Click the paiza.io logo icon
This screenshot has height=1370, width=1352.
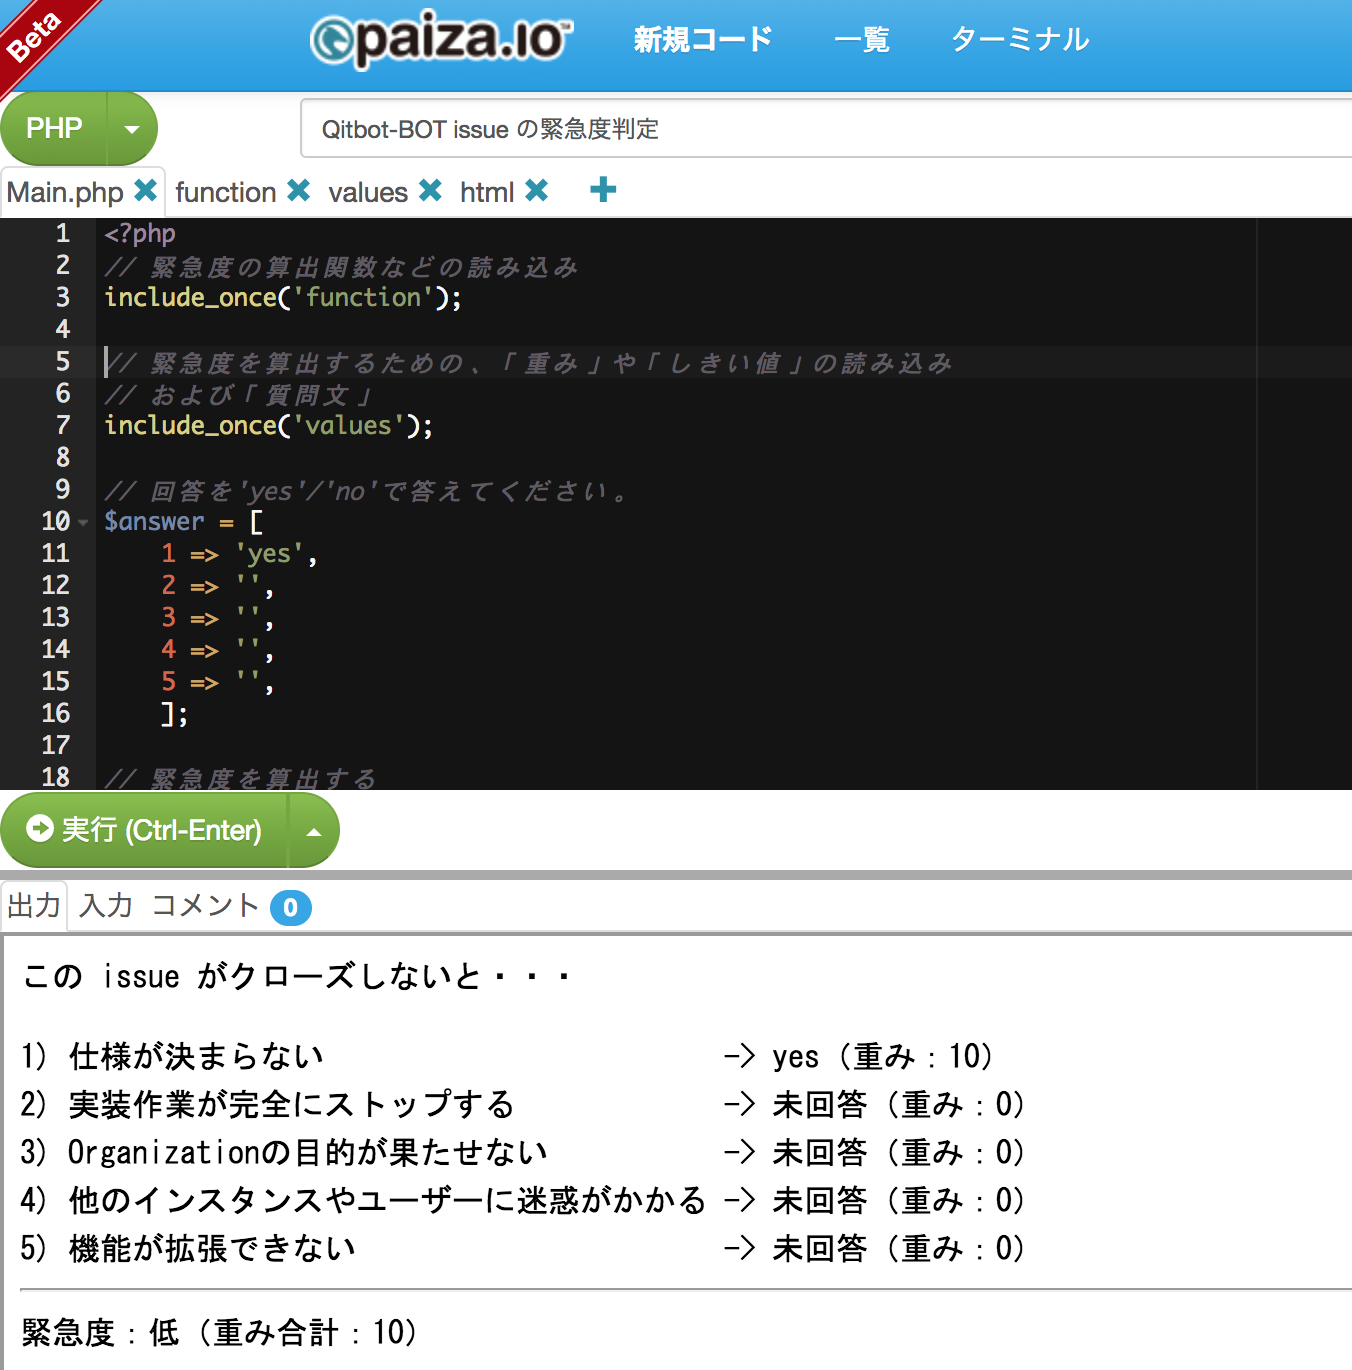point(333,40)
